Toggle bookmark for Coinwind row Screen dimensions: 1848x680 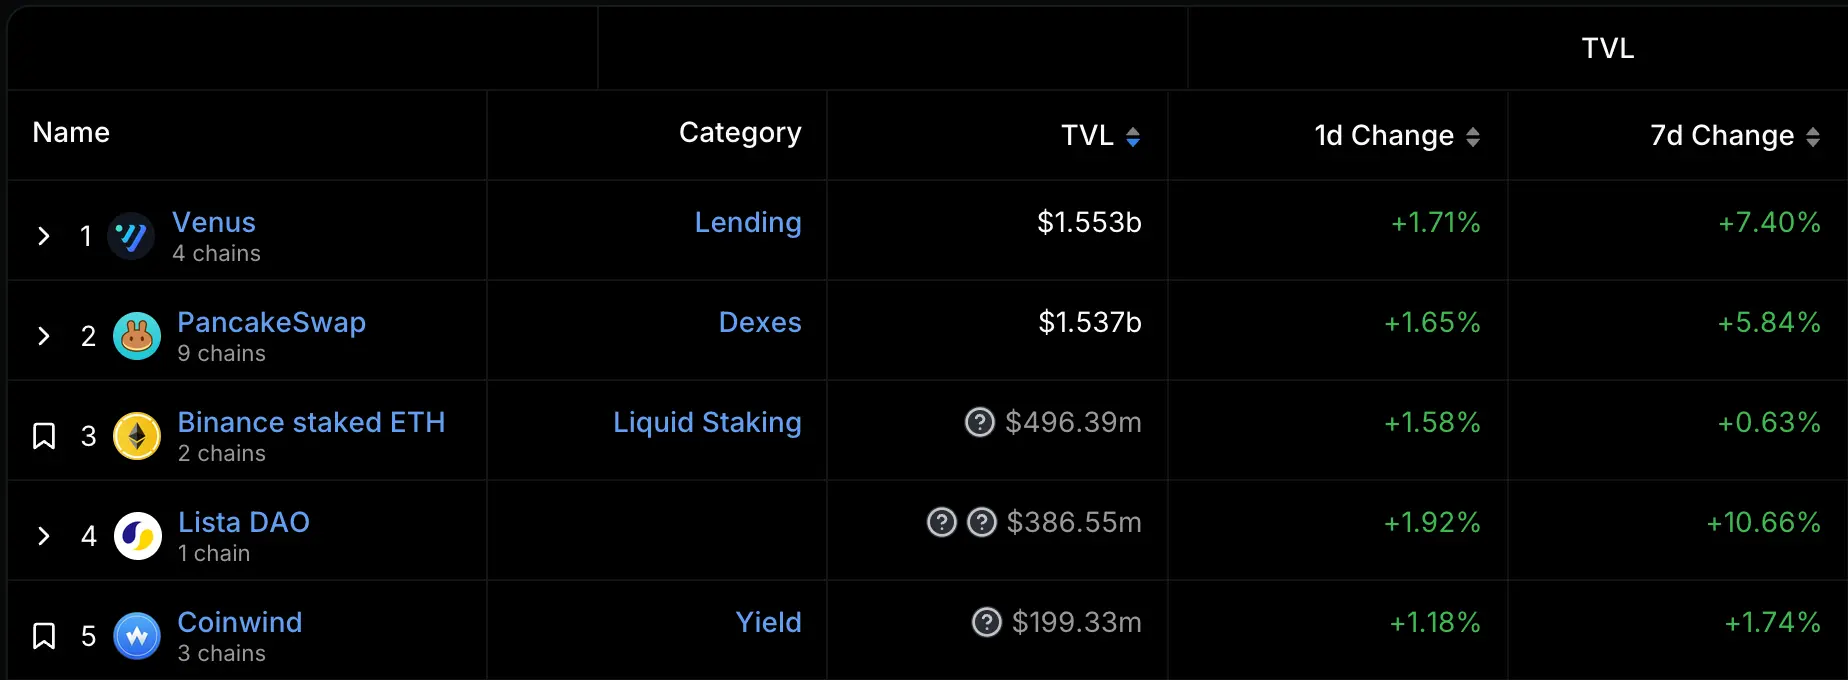click(x=44, y=636)
